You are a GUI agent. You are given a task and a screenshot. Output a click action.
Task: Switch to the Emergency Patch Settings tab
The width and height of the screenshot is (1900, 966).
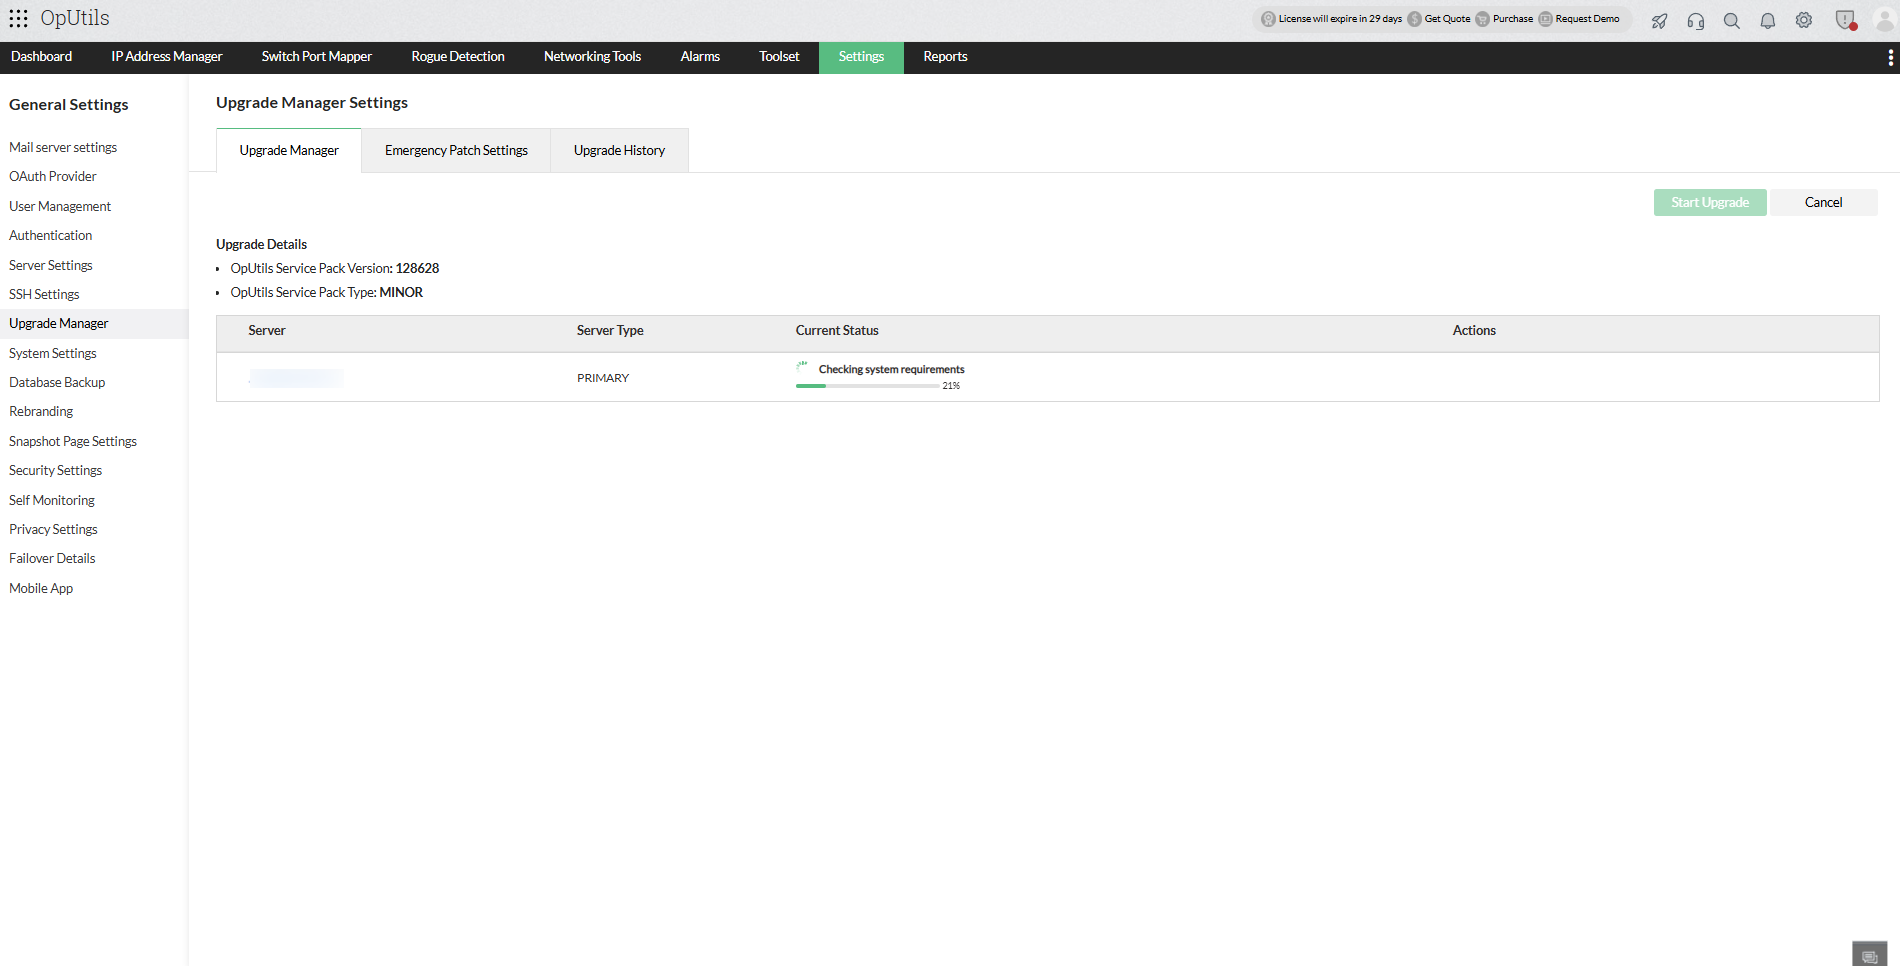click(x=456, y=151)
